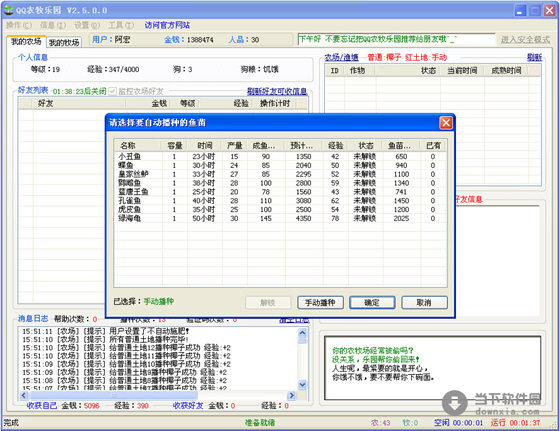Open the 工具 menu
This screenshot has height=431, width=560.
click(x=121, y=25)
